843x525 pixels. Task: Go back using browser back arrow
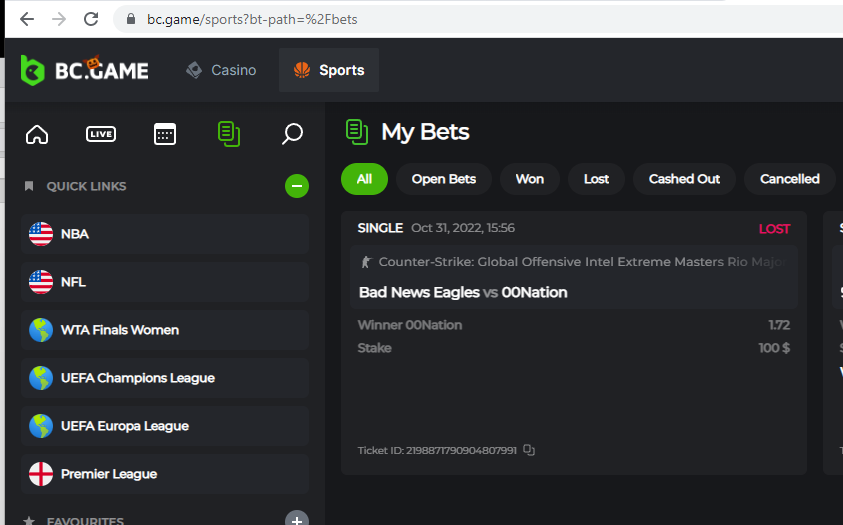pos(27,19)
